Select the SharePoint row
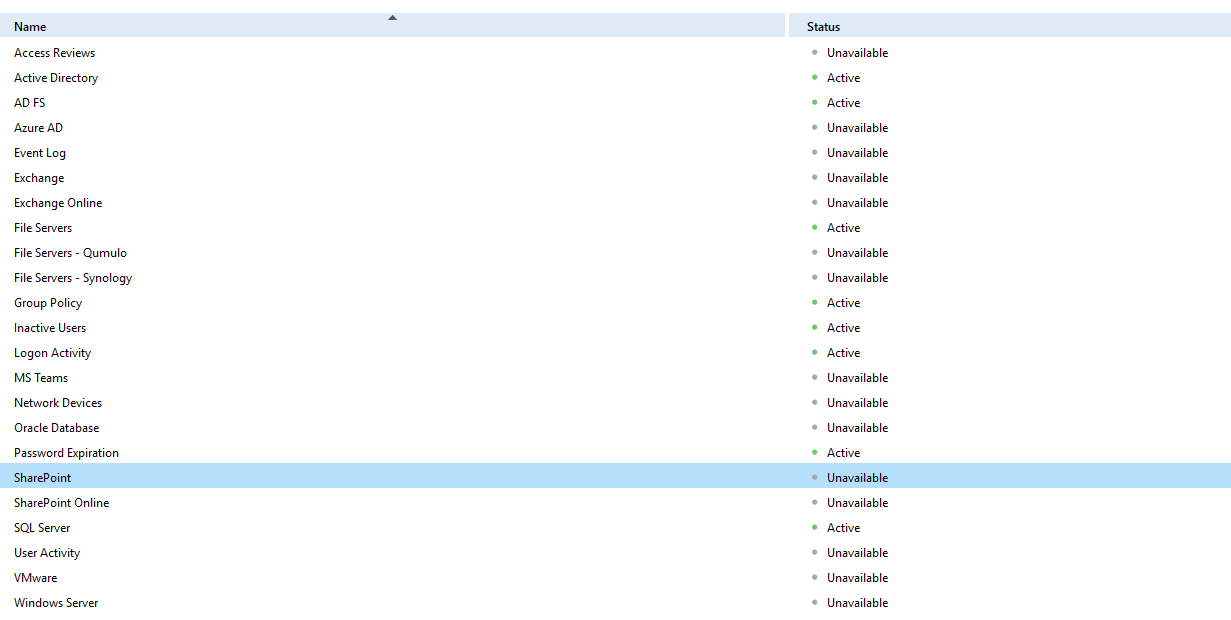This screenshot has height=620, width=1231. pos(43,478)
